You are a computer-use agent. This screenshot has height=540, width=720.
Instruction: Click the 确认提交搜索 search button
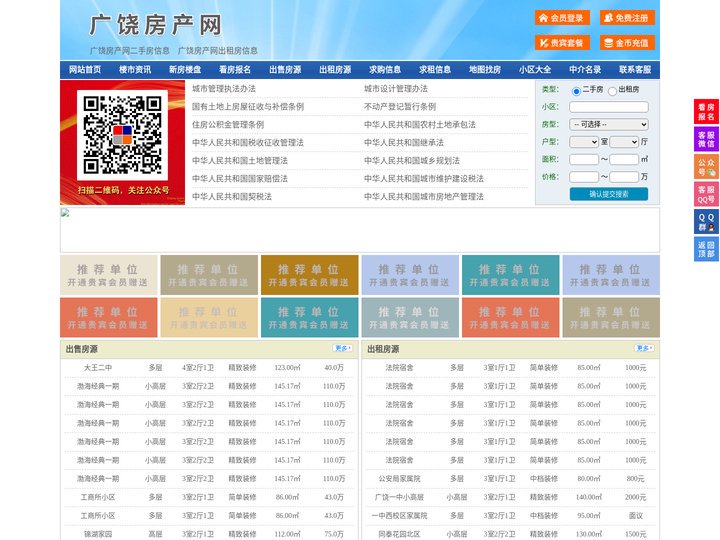[x=609, y=194]
